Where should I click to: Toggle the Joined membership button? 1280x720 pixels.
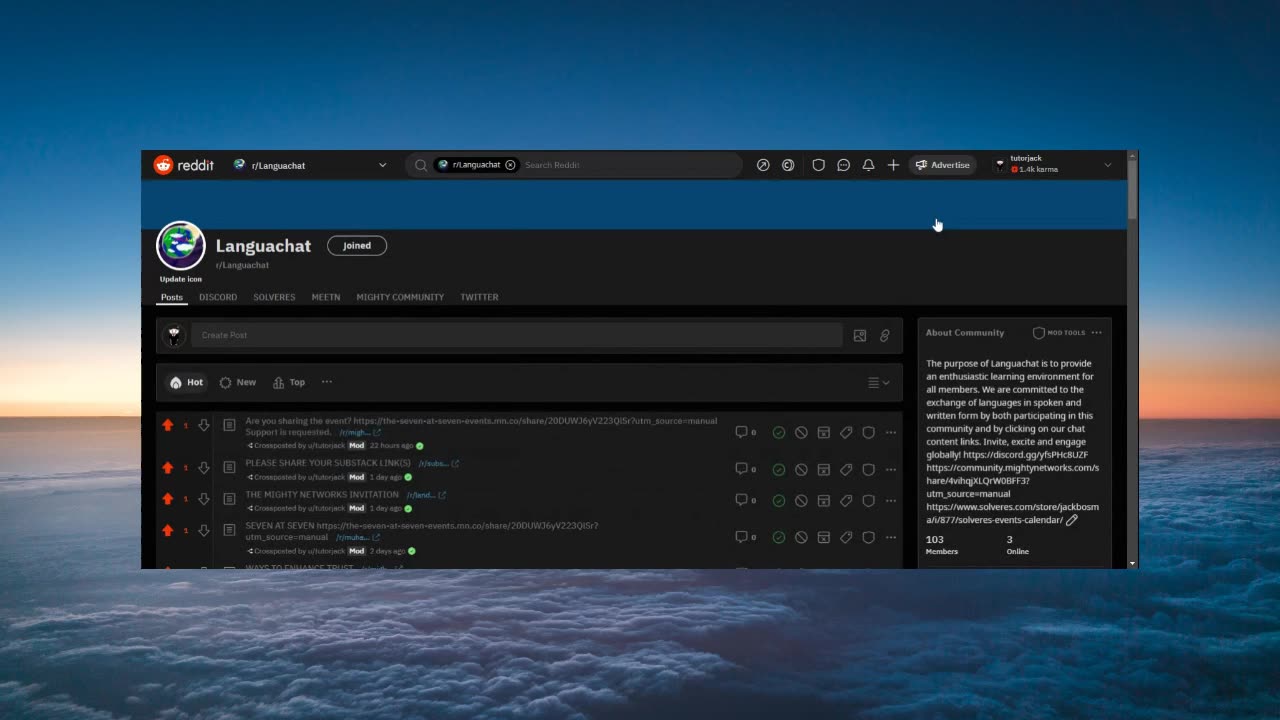point(357,245)
